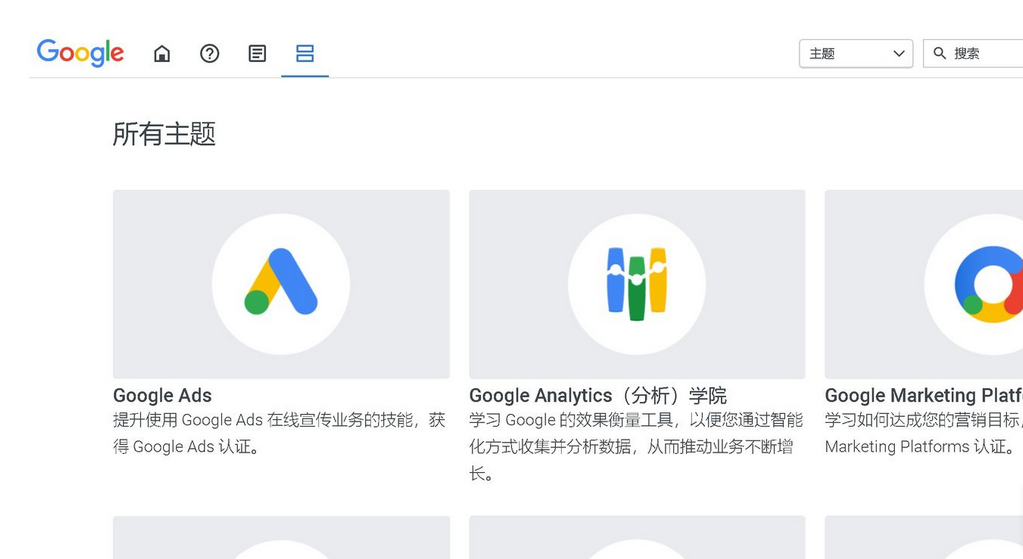This screenshot has width=1023, height=559.
Task: Expand the 主题 dropdown
Action: tap(856, 54)
